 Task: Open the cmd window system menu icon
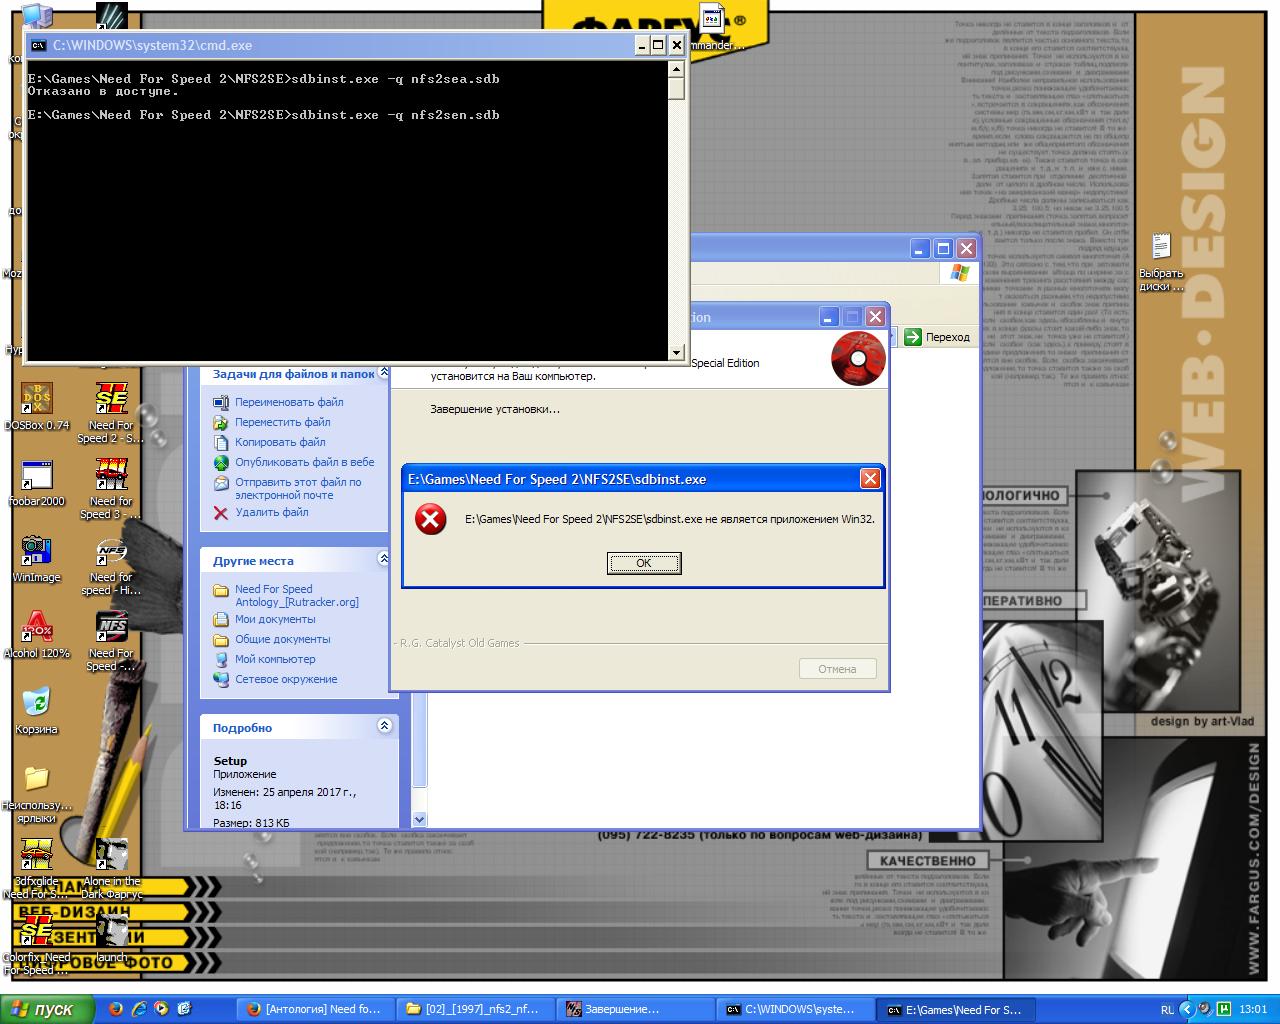[39, 45]
